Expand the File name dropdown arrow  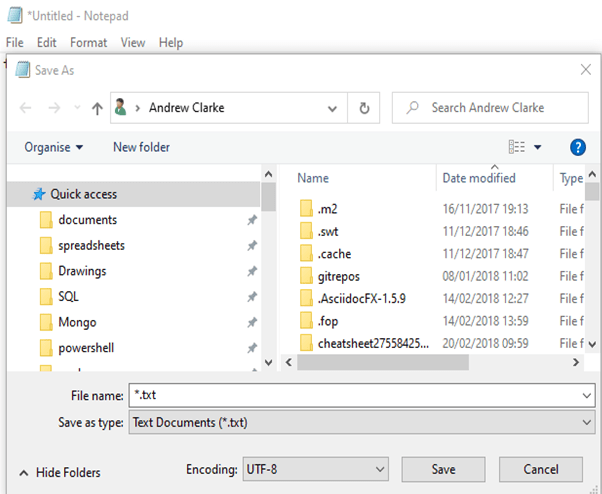tap(587, 395)
